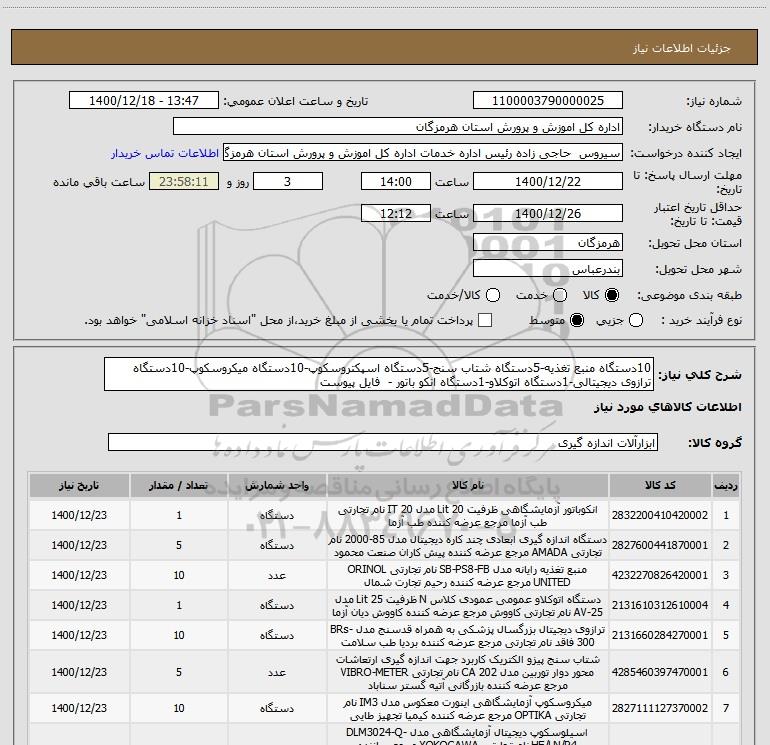Click the گروه کالا field ابزارآلات اندازه گیری
770x745 pixels.
[383, 442]
